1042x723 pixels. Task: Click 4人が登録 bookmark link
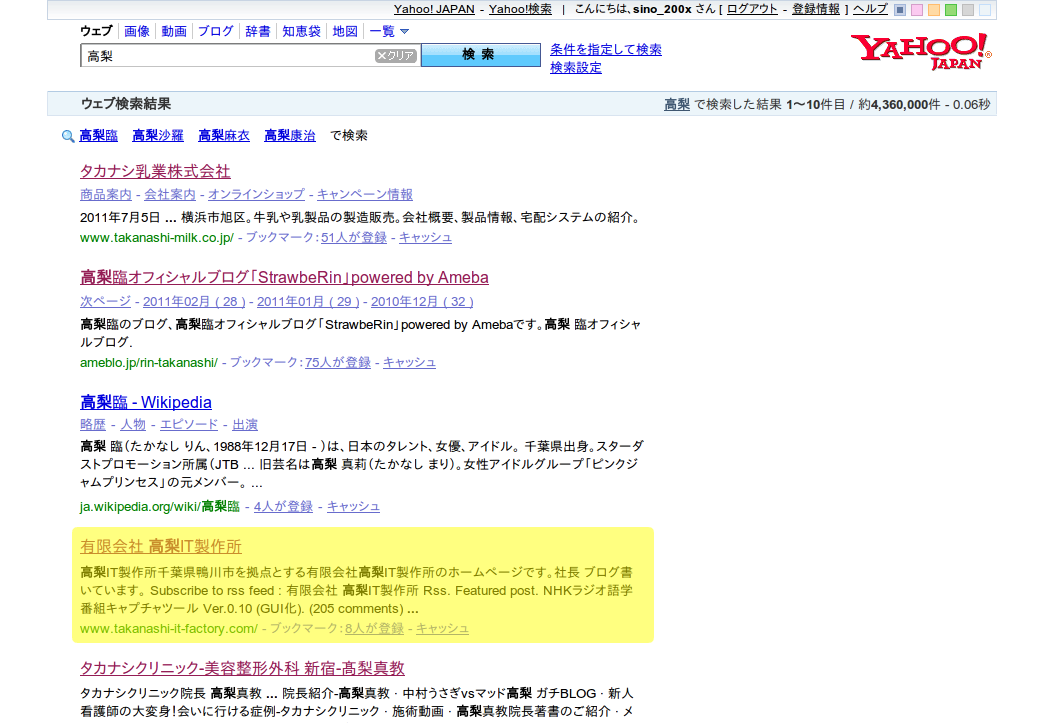coord(283,507)
